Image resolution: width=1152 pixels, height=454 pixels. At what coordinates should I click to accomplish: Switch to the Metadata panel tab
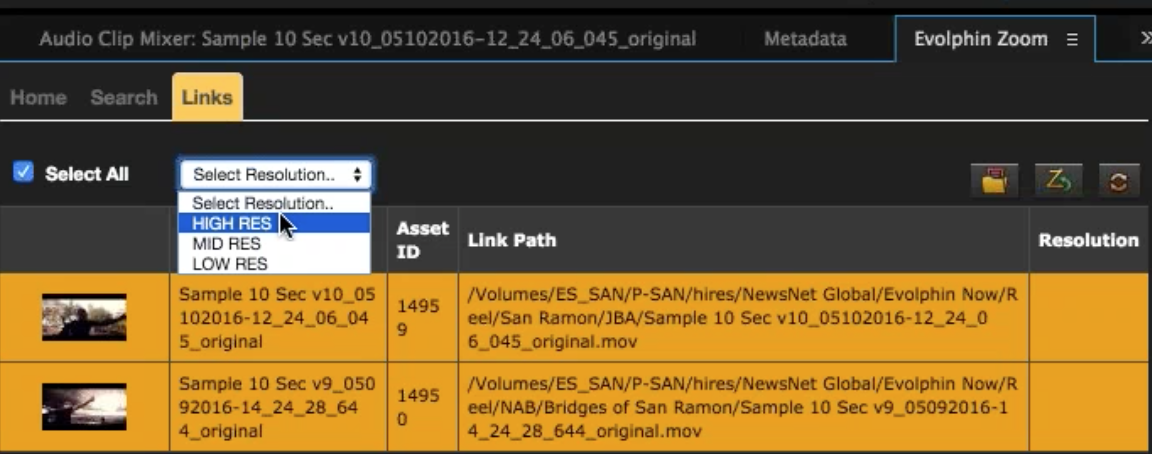tap(805, 40)
